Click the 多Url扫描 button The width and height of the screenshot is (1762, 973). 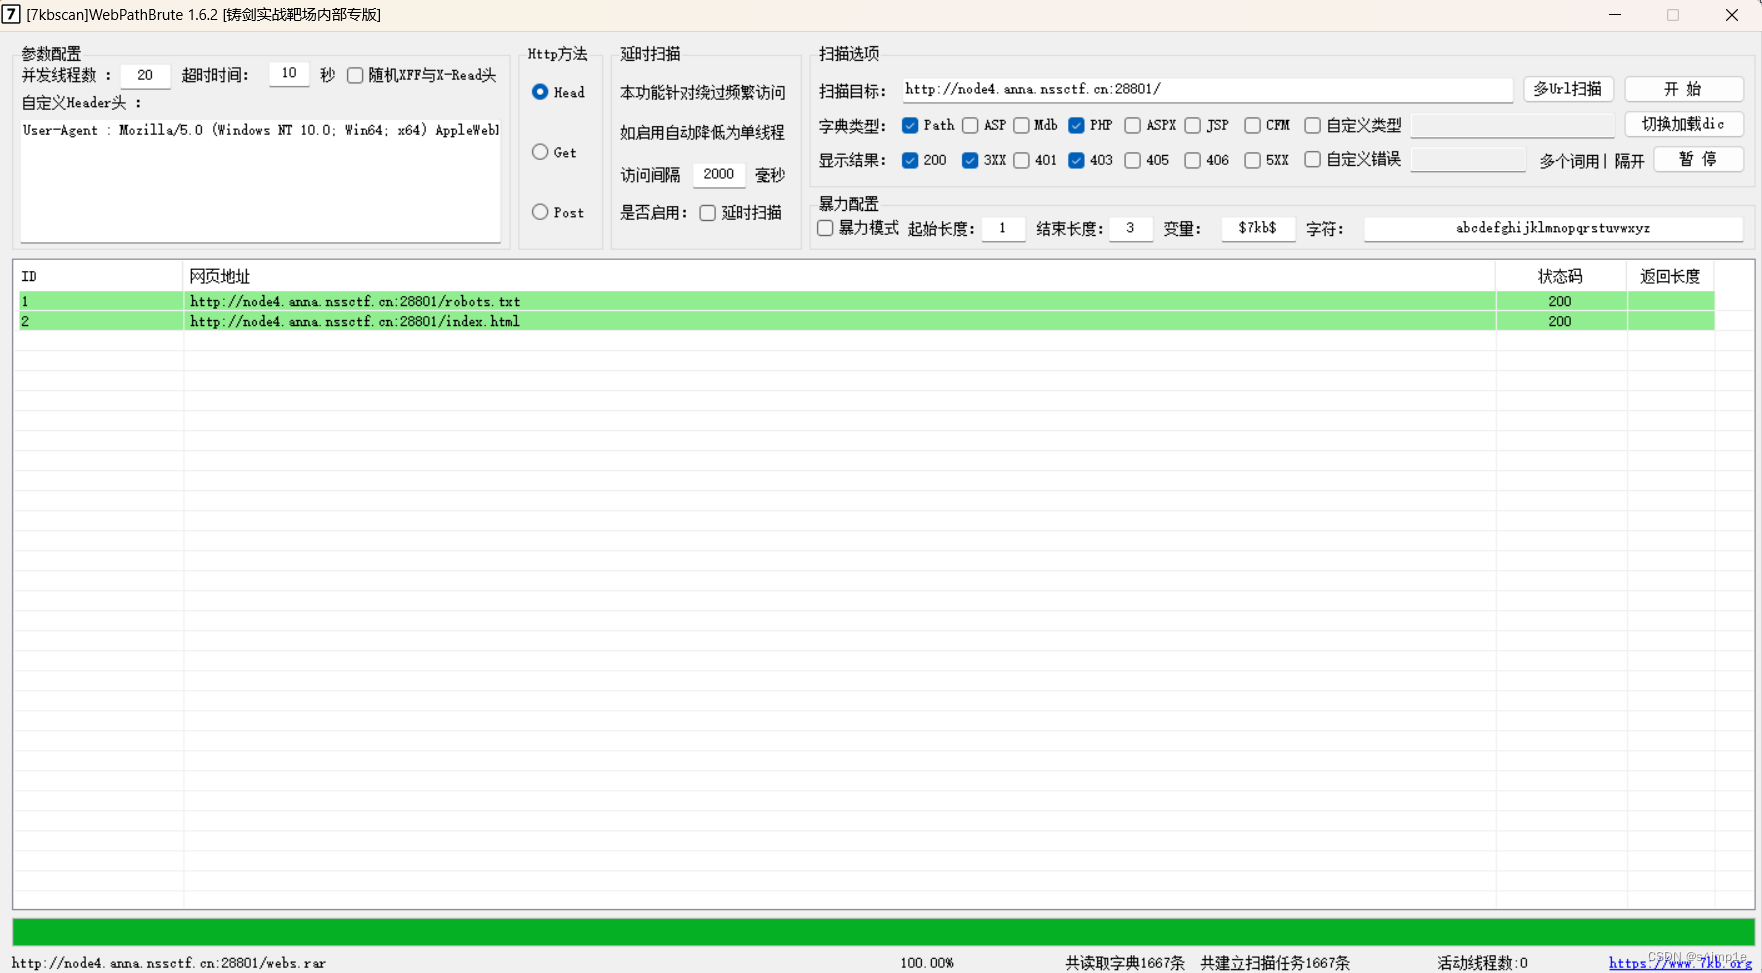pos(1568,89)
